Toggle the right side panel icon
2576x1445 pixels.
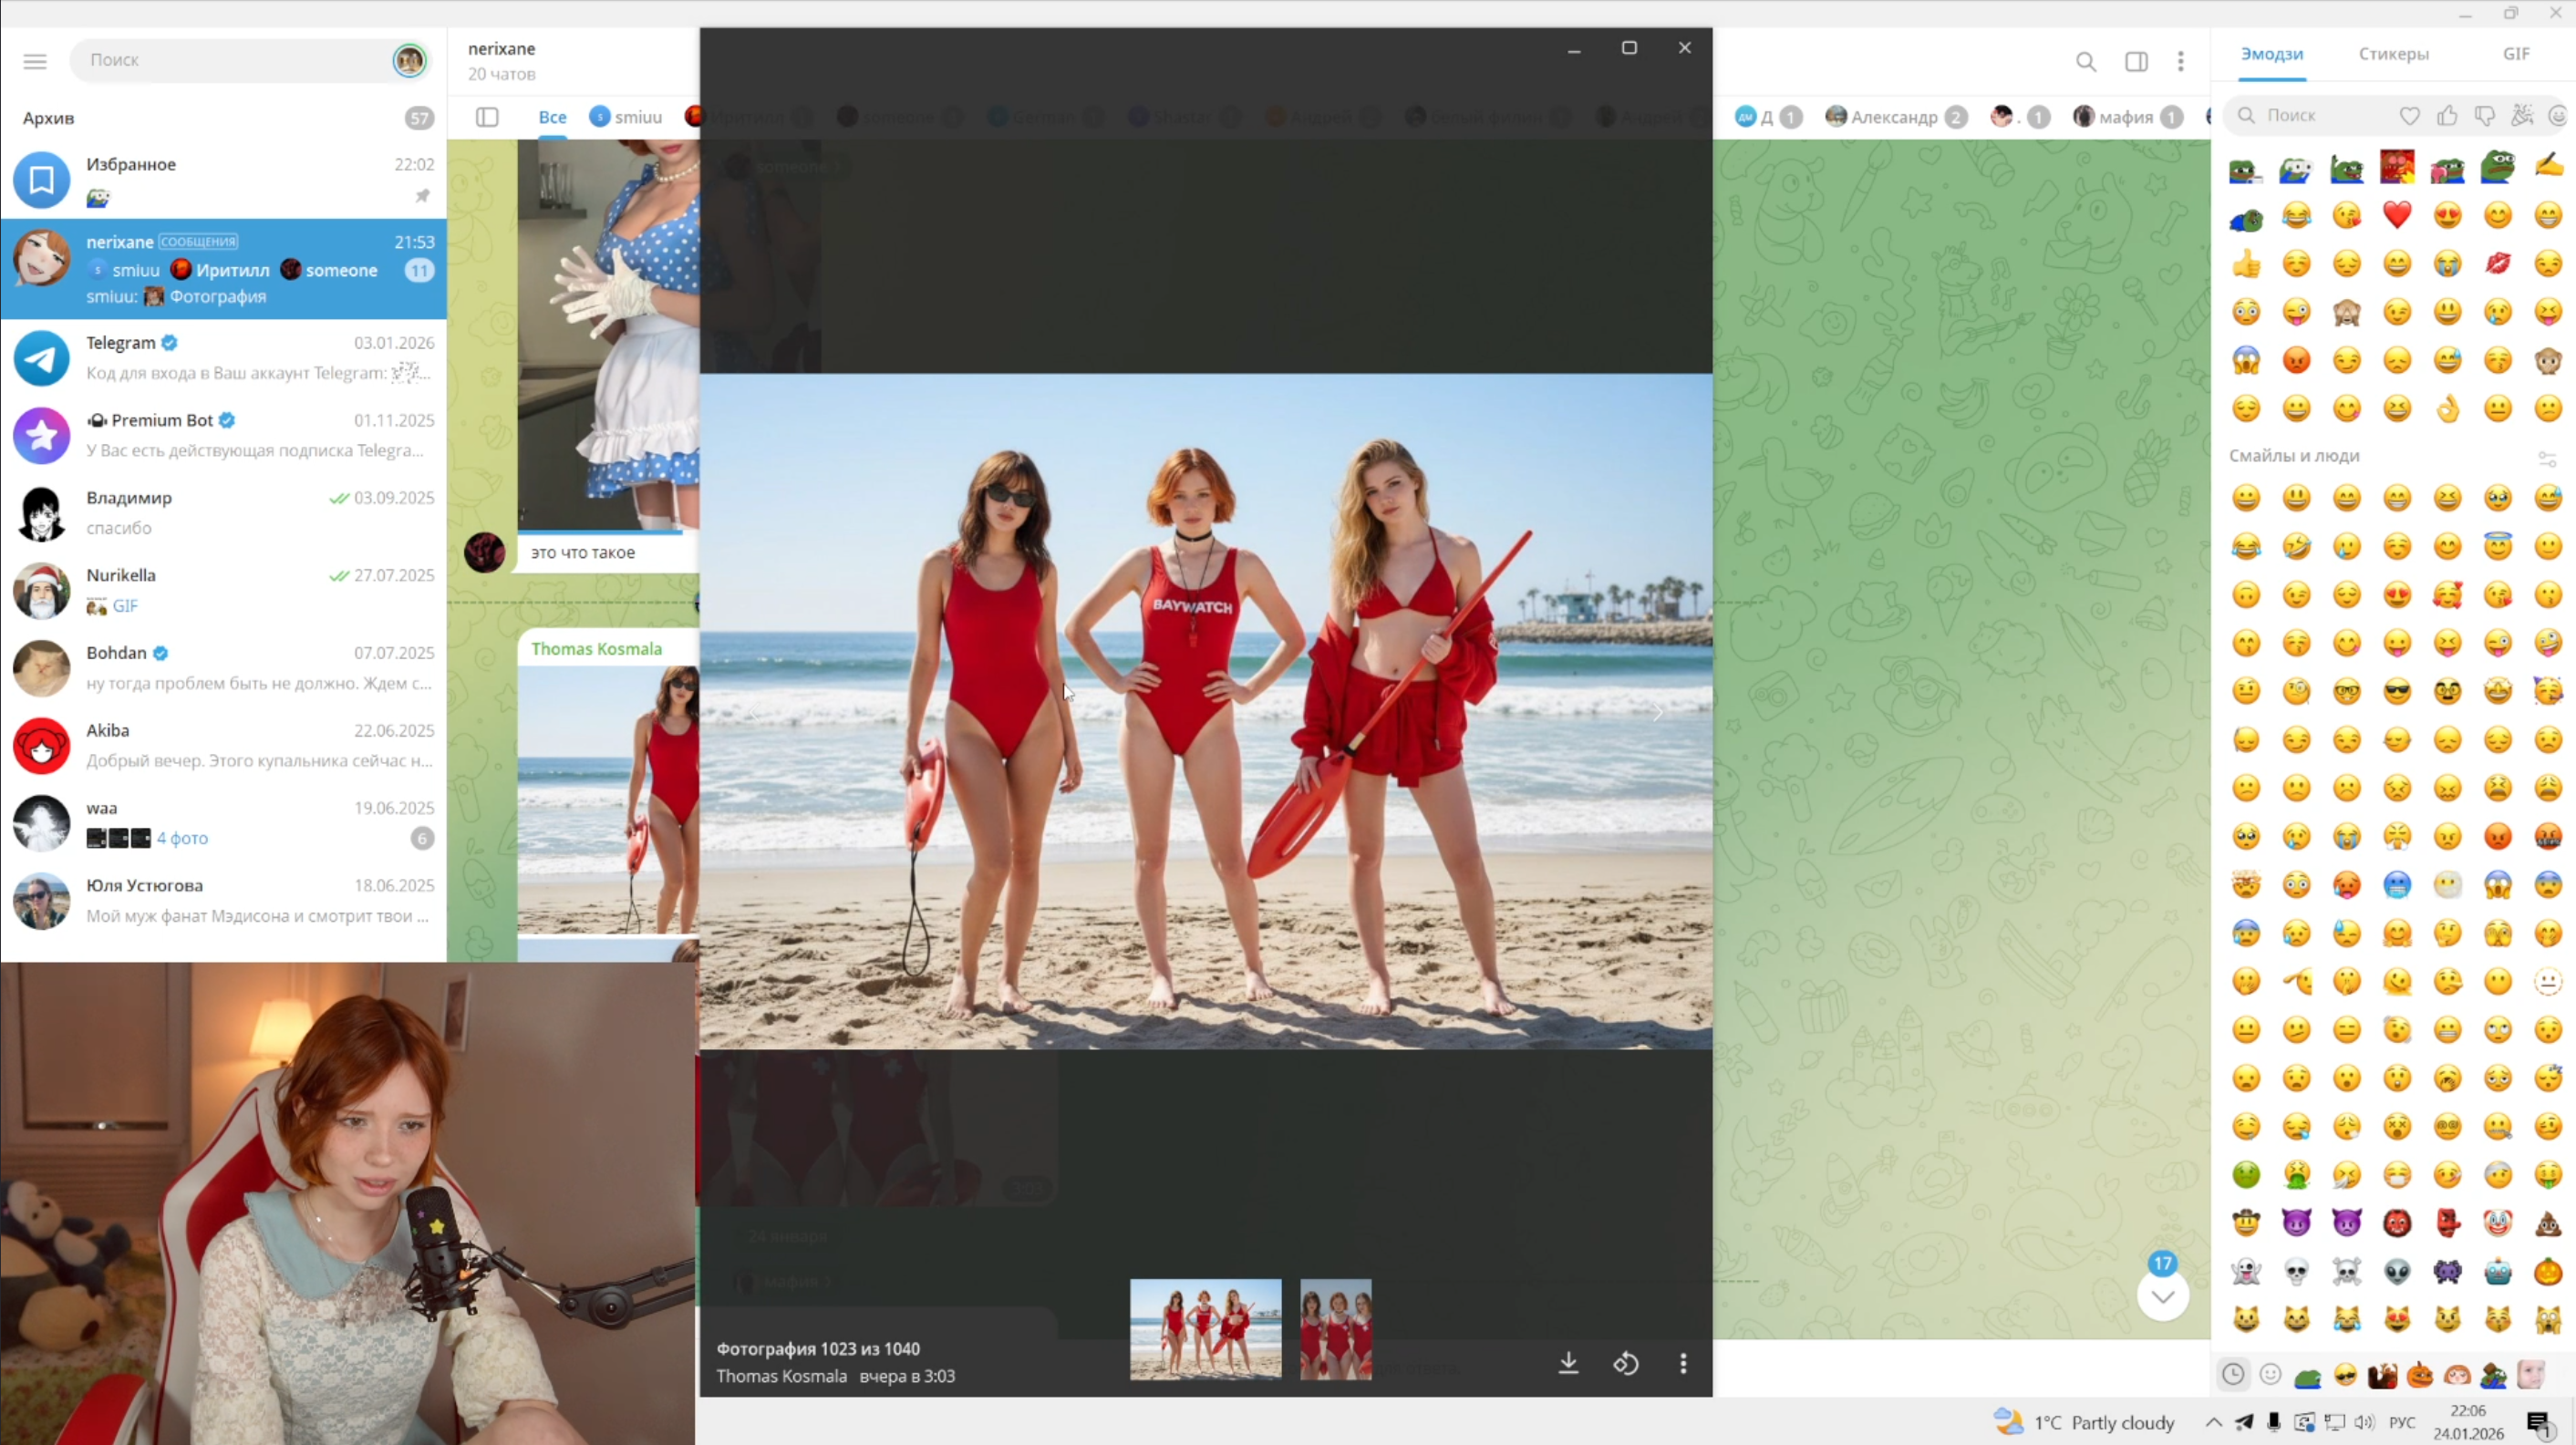[2136, 62]
